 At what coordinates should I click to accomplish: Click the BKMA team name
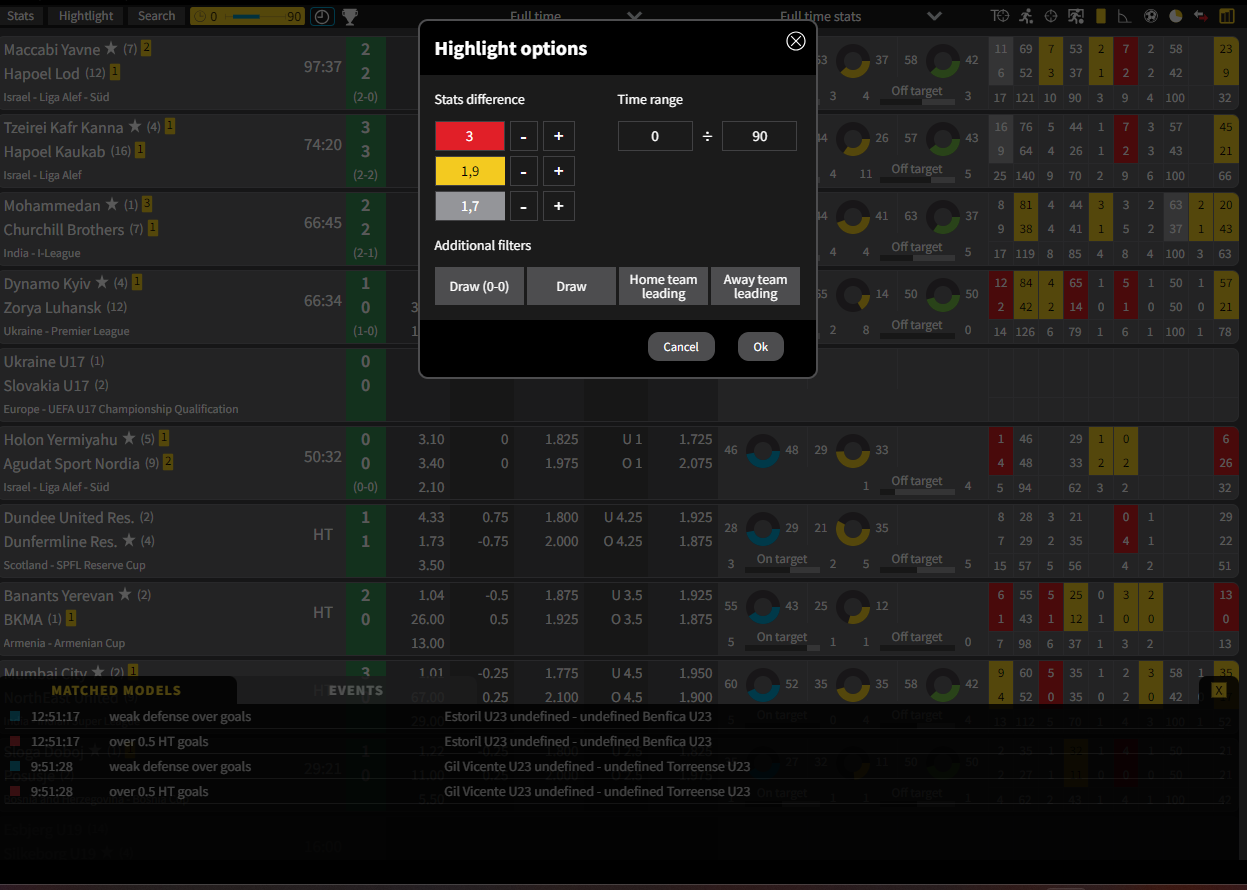(23, 619)
